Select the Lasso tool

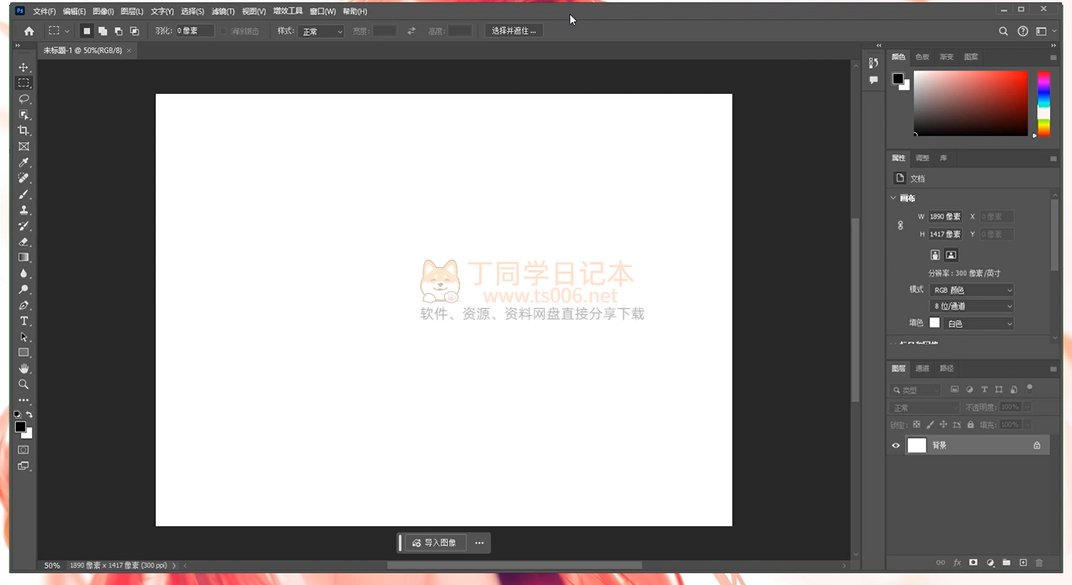click(x=24, y=99)
